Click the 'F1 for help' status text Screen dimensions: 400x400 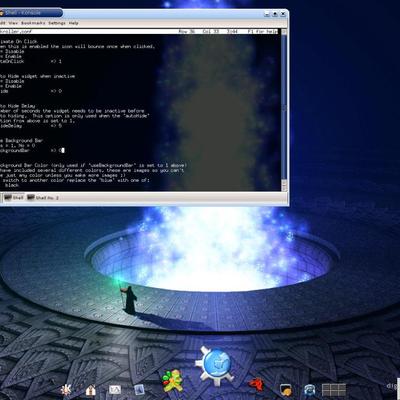click(x=262, y=31)
